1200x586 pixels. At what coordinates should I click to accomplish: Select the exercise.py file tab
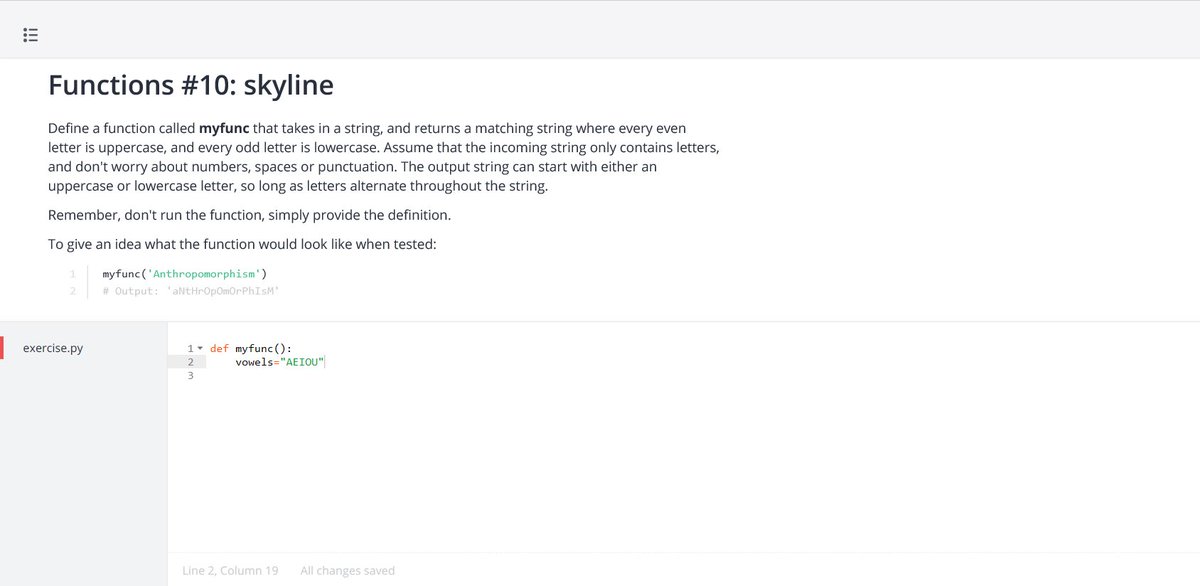[84, 348]
